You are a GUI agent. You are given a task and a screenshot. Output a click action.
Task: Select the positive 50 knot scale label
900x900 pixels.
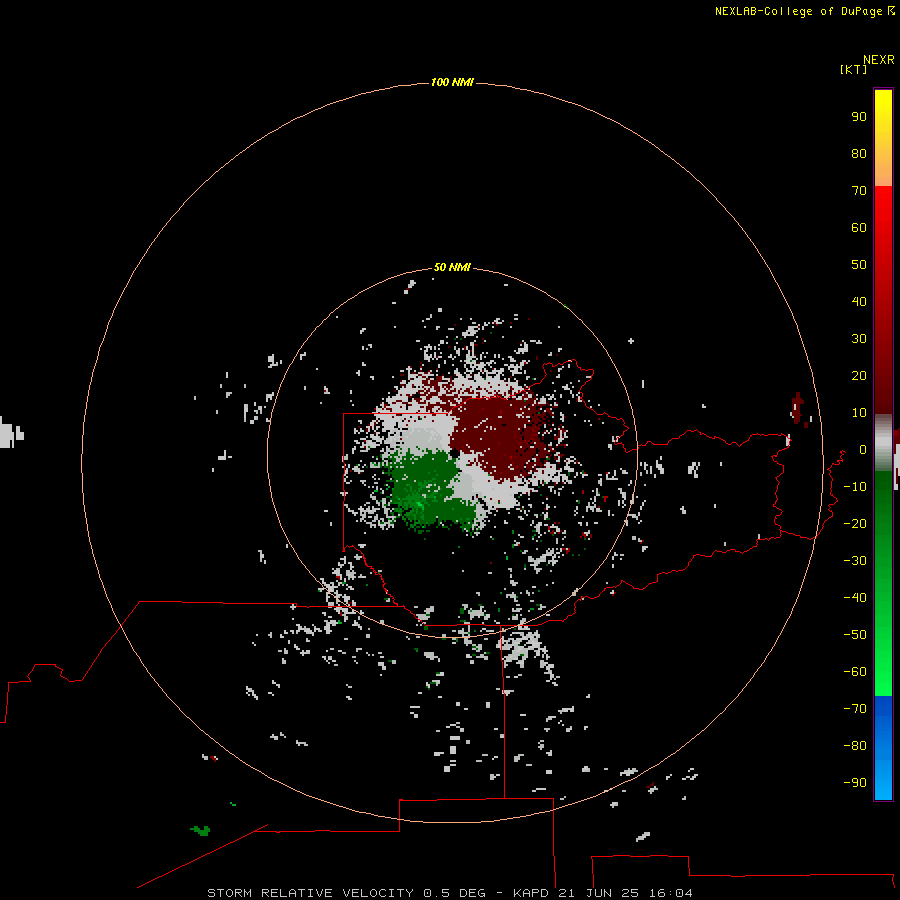(859, 265)
